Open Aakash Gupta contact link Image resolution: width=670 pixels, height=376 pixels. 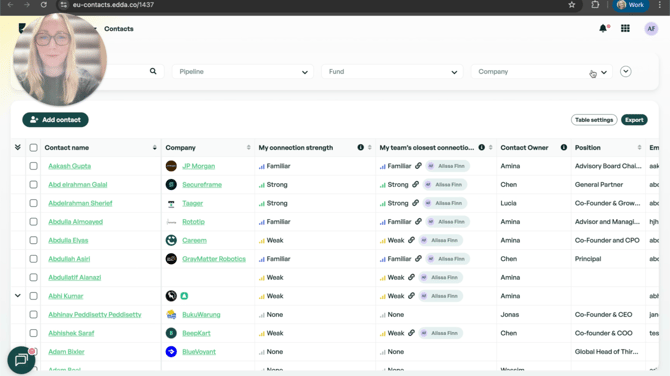point(69,166)
